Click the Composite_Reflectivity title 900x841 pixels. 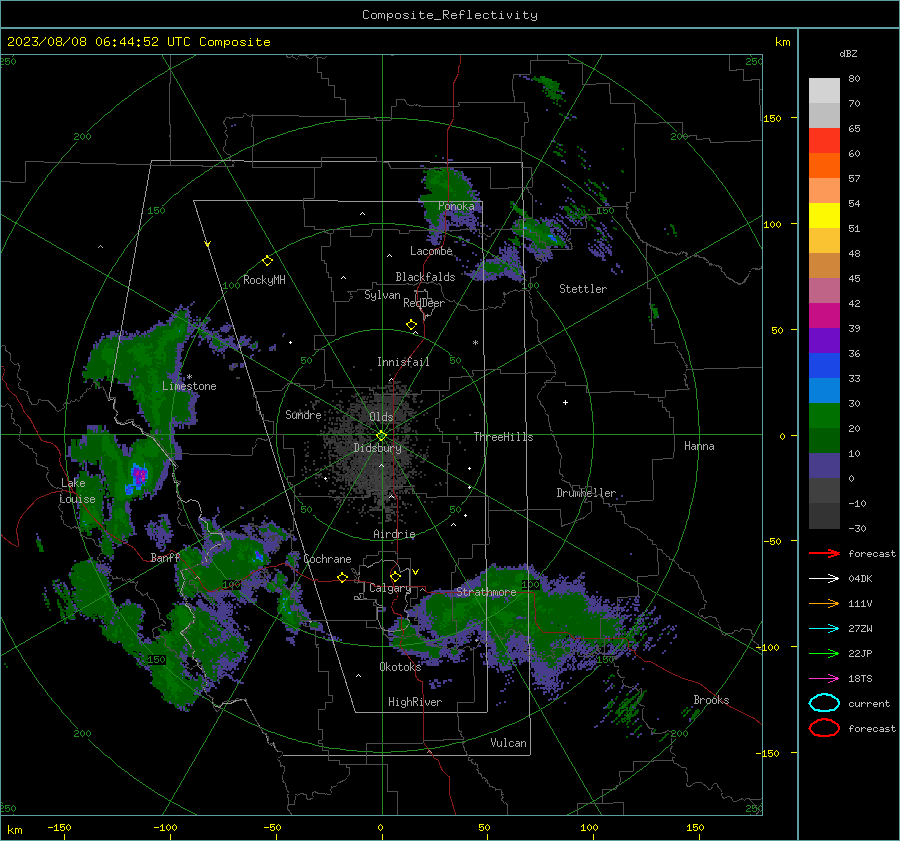coord(450,15)
